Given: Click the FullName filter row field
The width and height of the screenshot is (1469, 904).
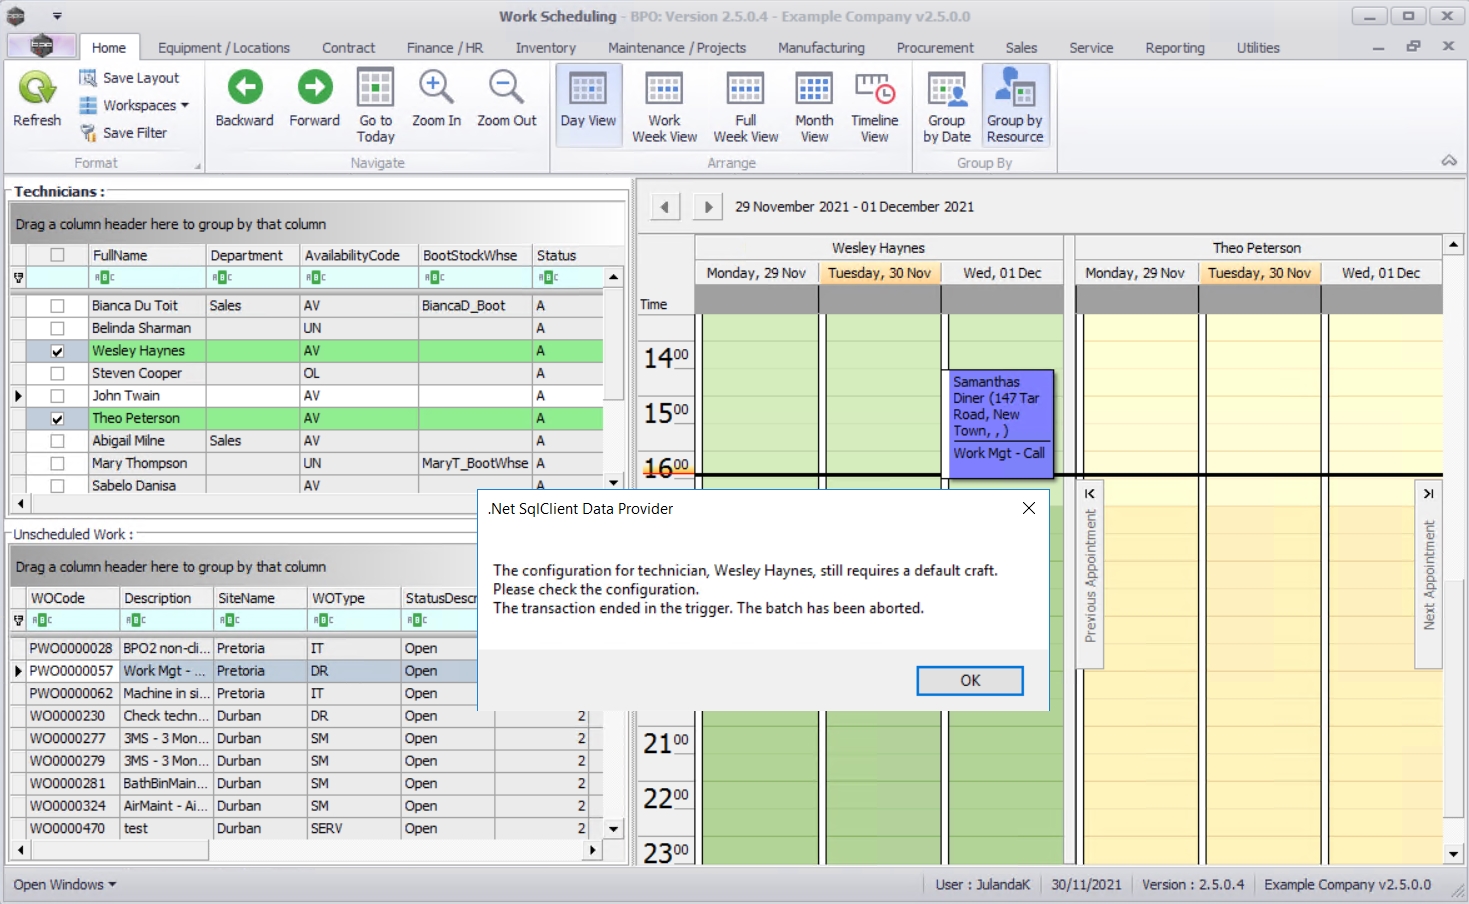Looking at the screenshot, I should tap(148, 277).
